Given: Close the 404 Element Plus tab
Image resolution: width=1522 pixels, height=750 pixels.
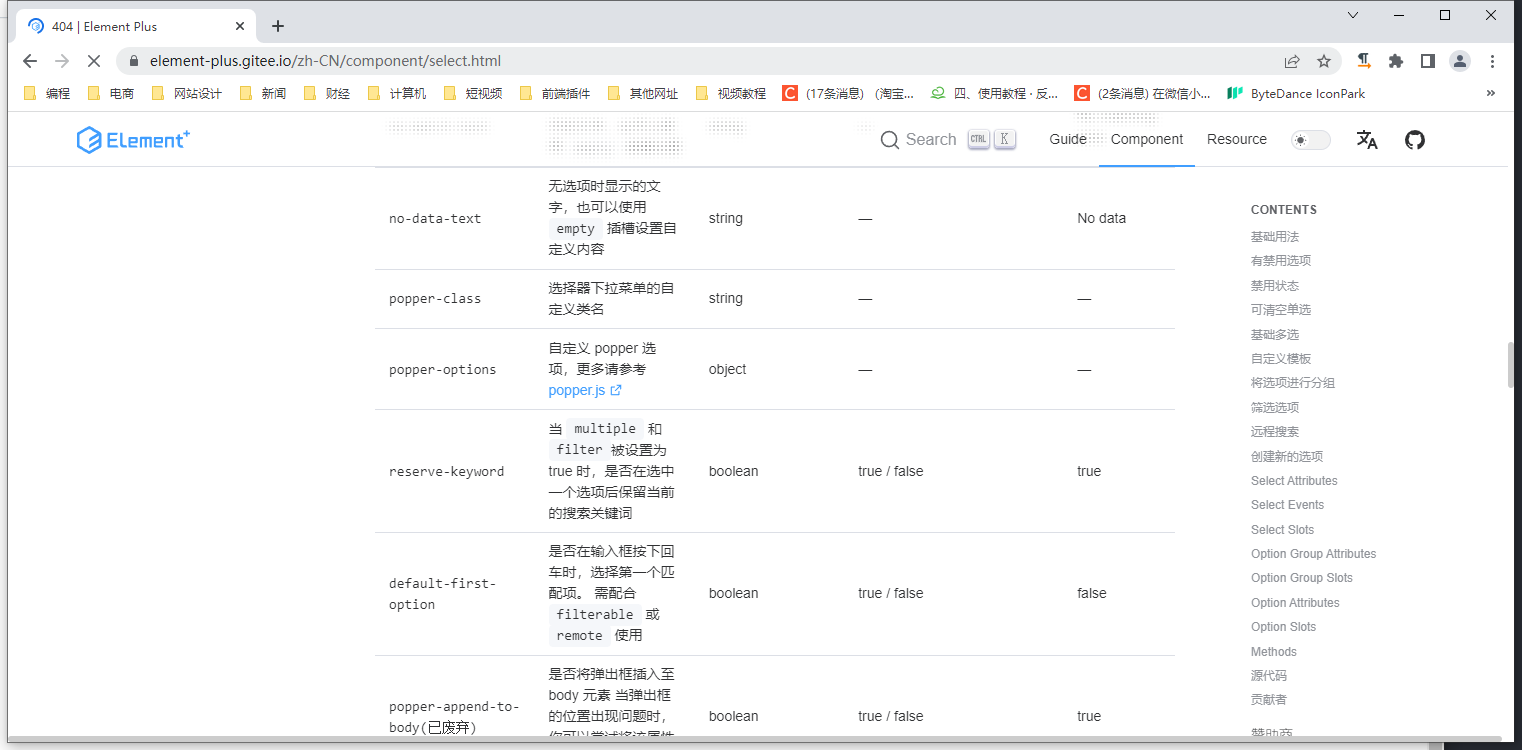Looking at the screenshot, I should 241,26.
